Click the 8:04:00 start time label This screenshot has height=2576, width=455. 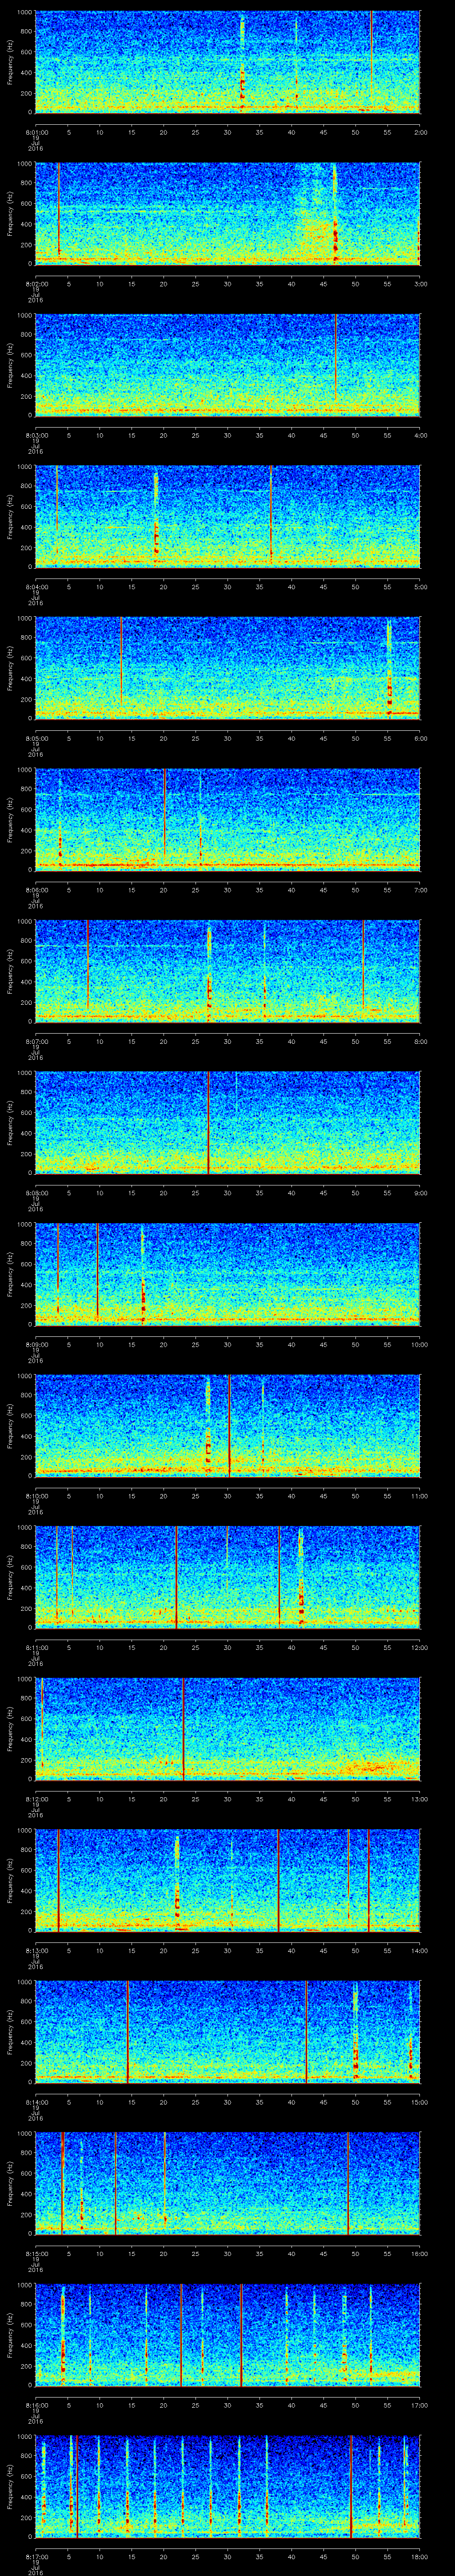coord(36,587)
